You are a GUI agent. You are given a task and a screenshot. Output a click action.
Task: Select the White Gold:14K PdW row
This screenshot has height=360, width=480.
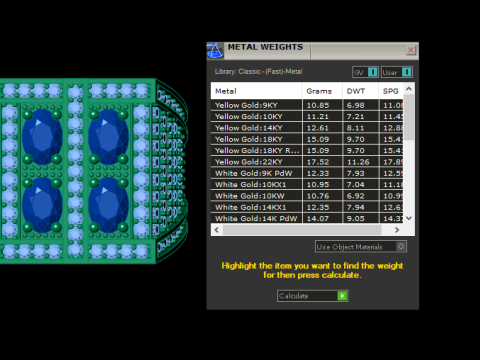307,218
